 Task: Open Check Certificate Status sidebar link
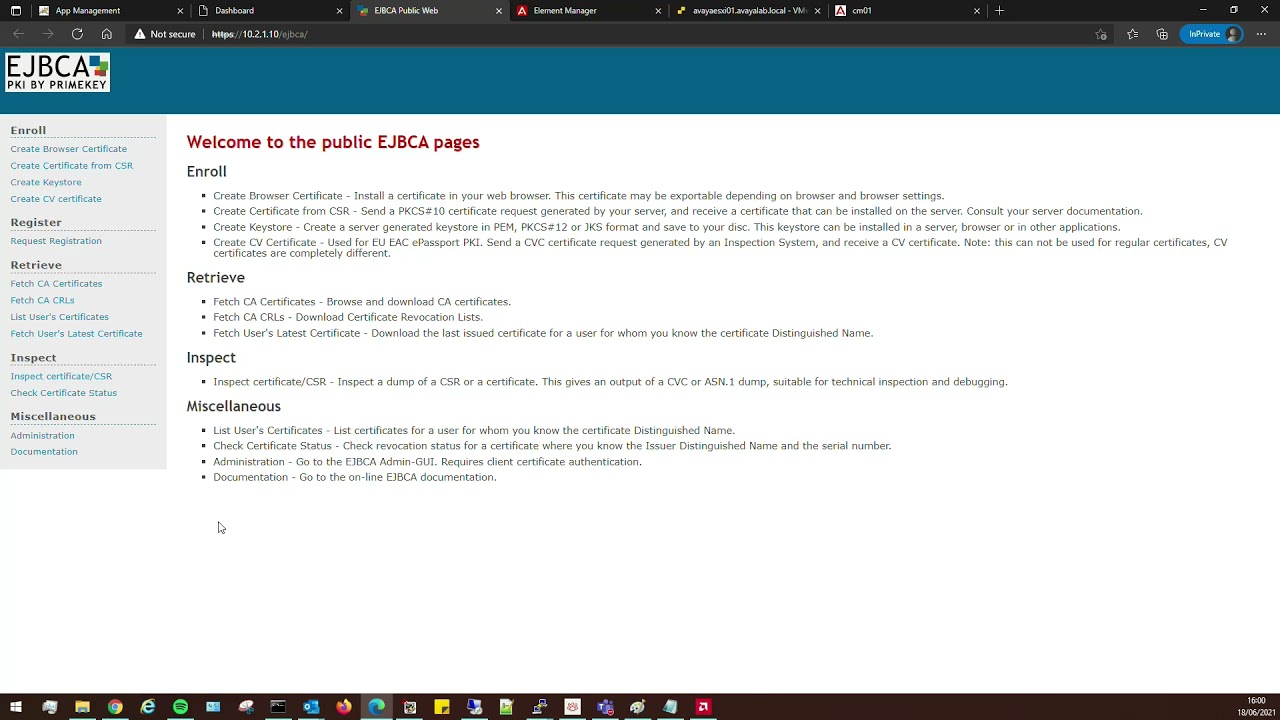coord(64,393)
